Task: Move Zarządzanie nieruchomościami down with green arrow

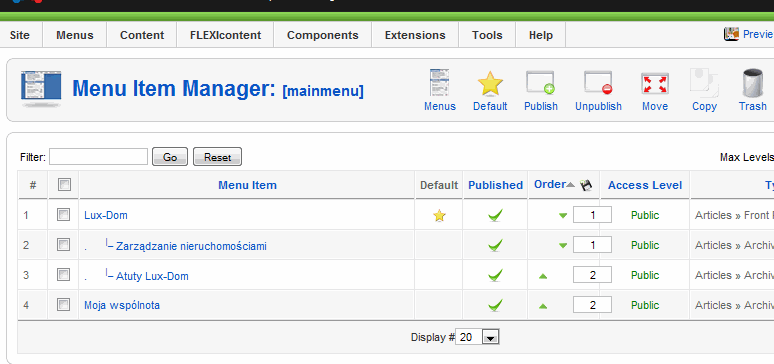Action: [563, 245]
